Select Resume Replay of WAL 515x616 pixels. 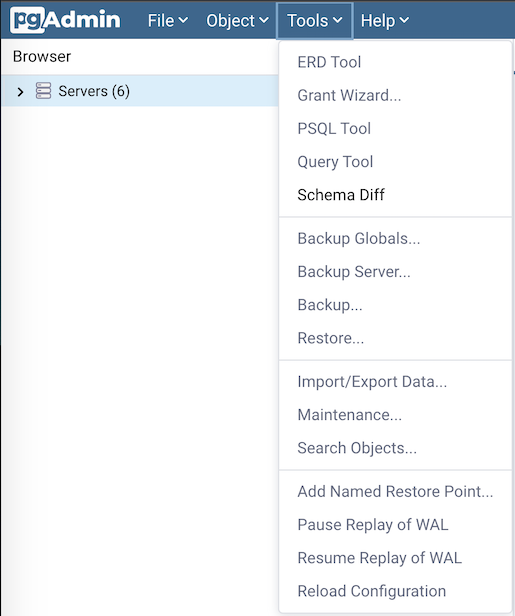pos(395,558)
